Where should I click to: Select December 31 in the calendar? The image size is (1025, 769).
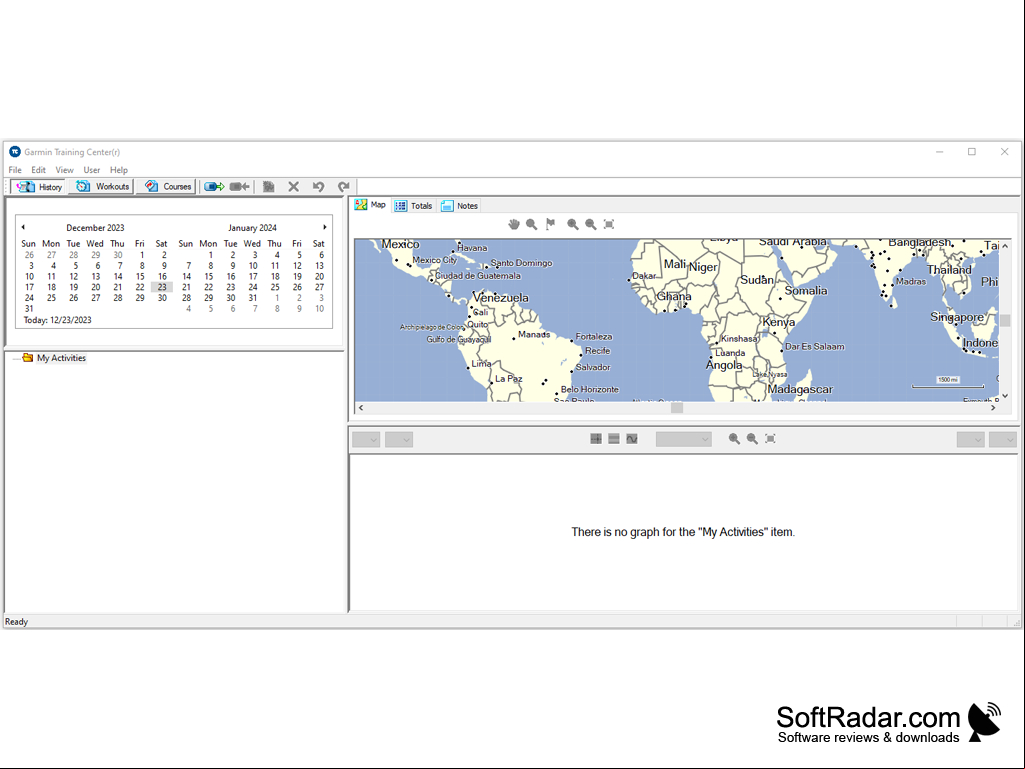pyautogui.click(x=29, y=309)
